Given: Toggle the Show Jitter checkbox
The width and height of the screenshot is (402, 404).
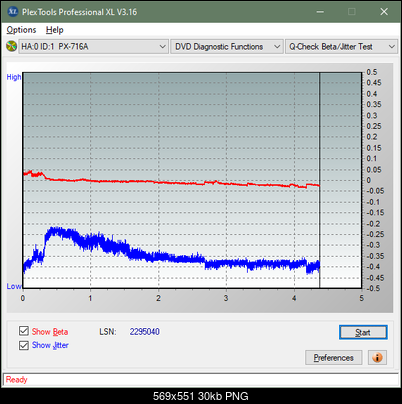Looking at the screenshot, I should 24,345.
